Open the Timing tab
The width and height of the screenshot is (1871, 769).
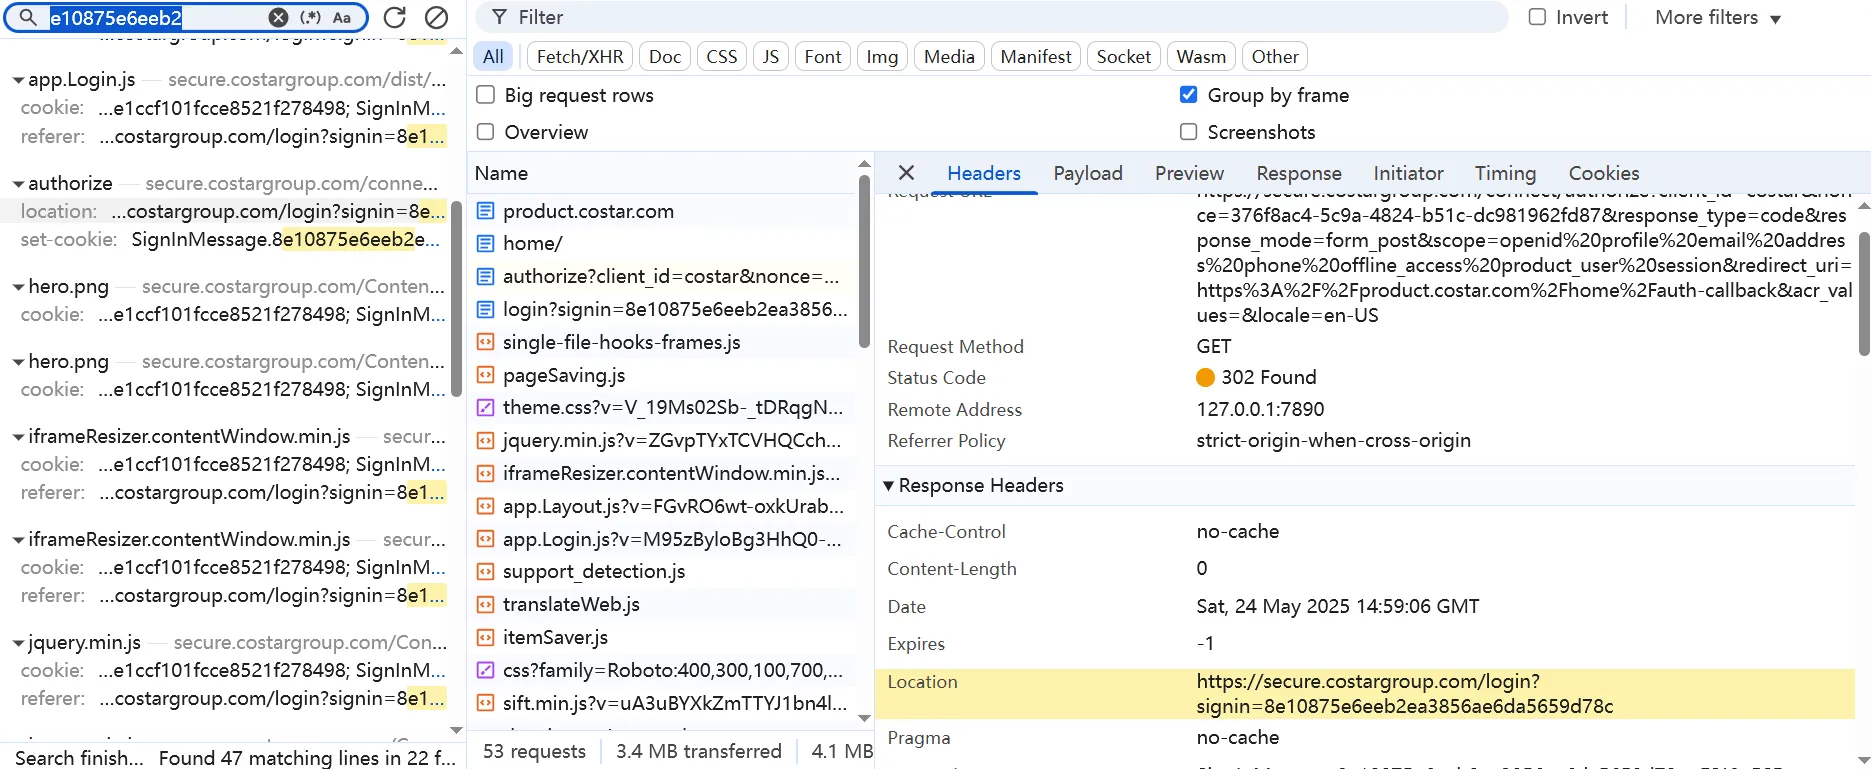coord(1505,173)
